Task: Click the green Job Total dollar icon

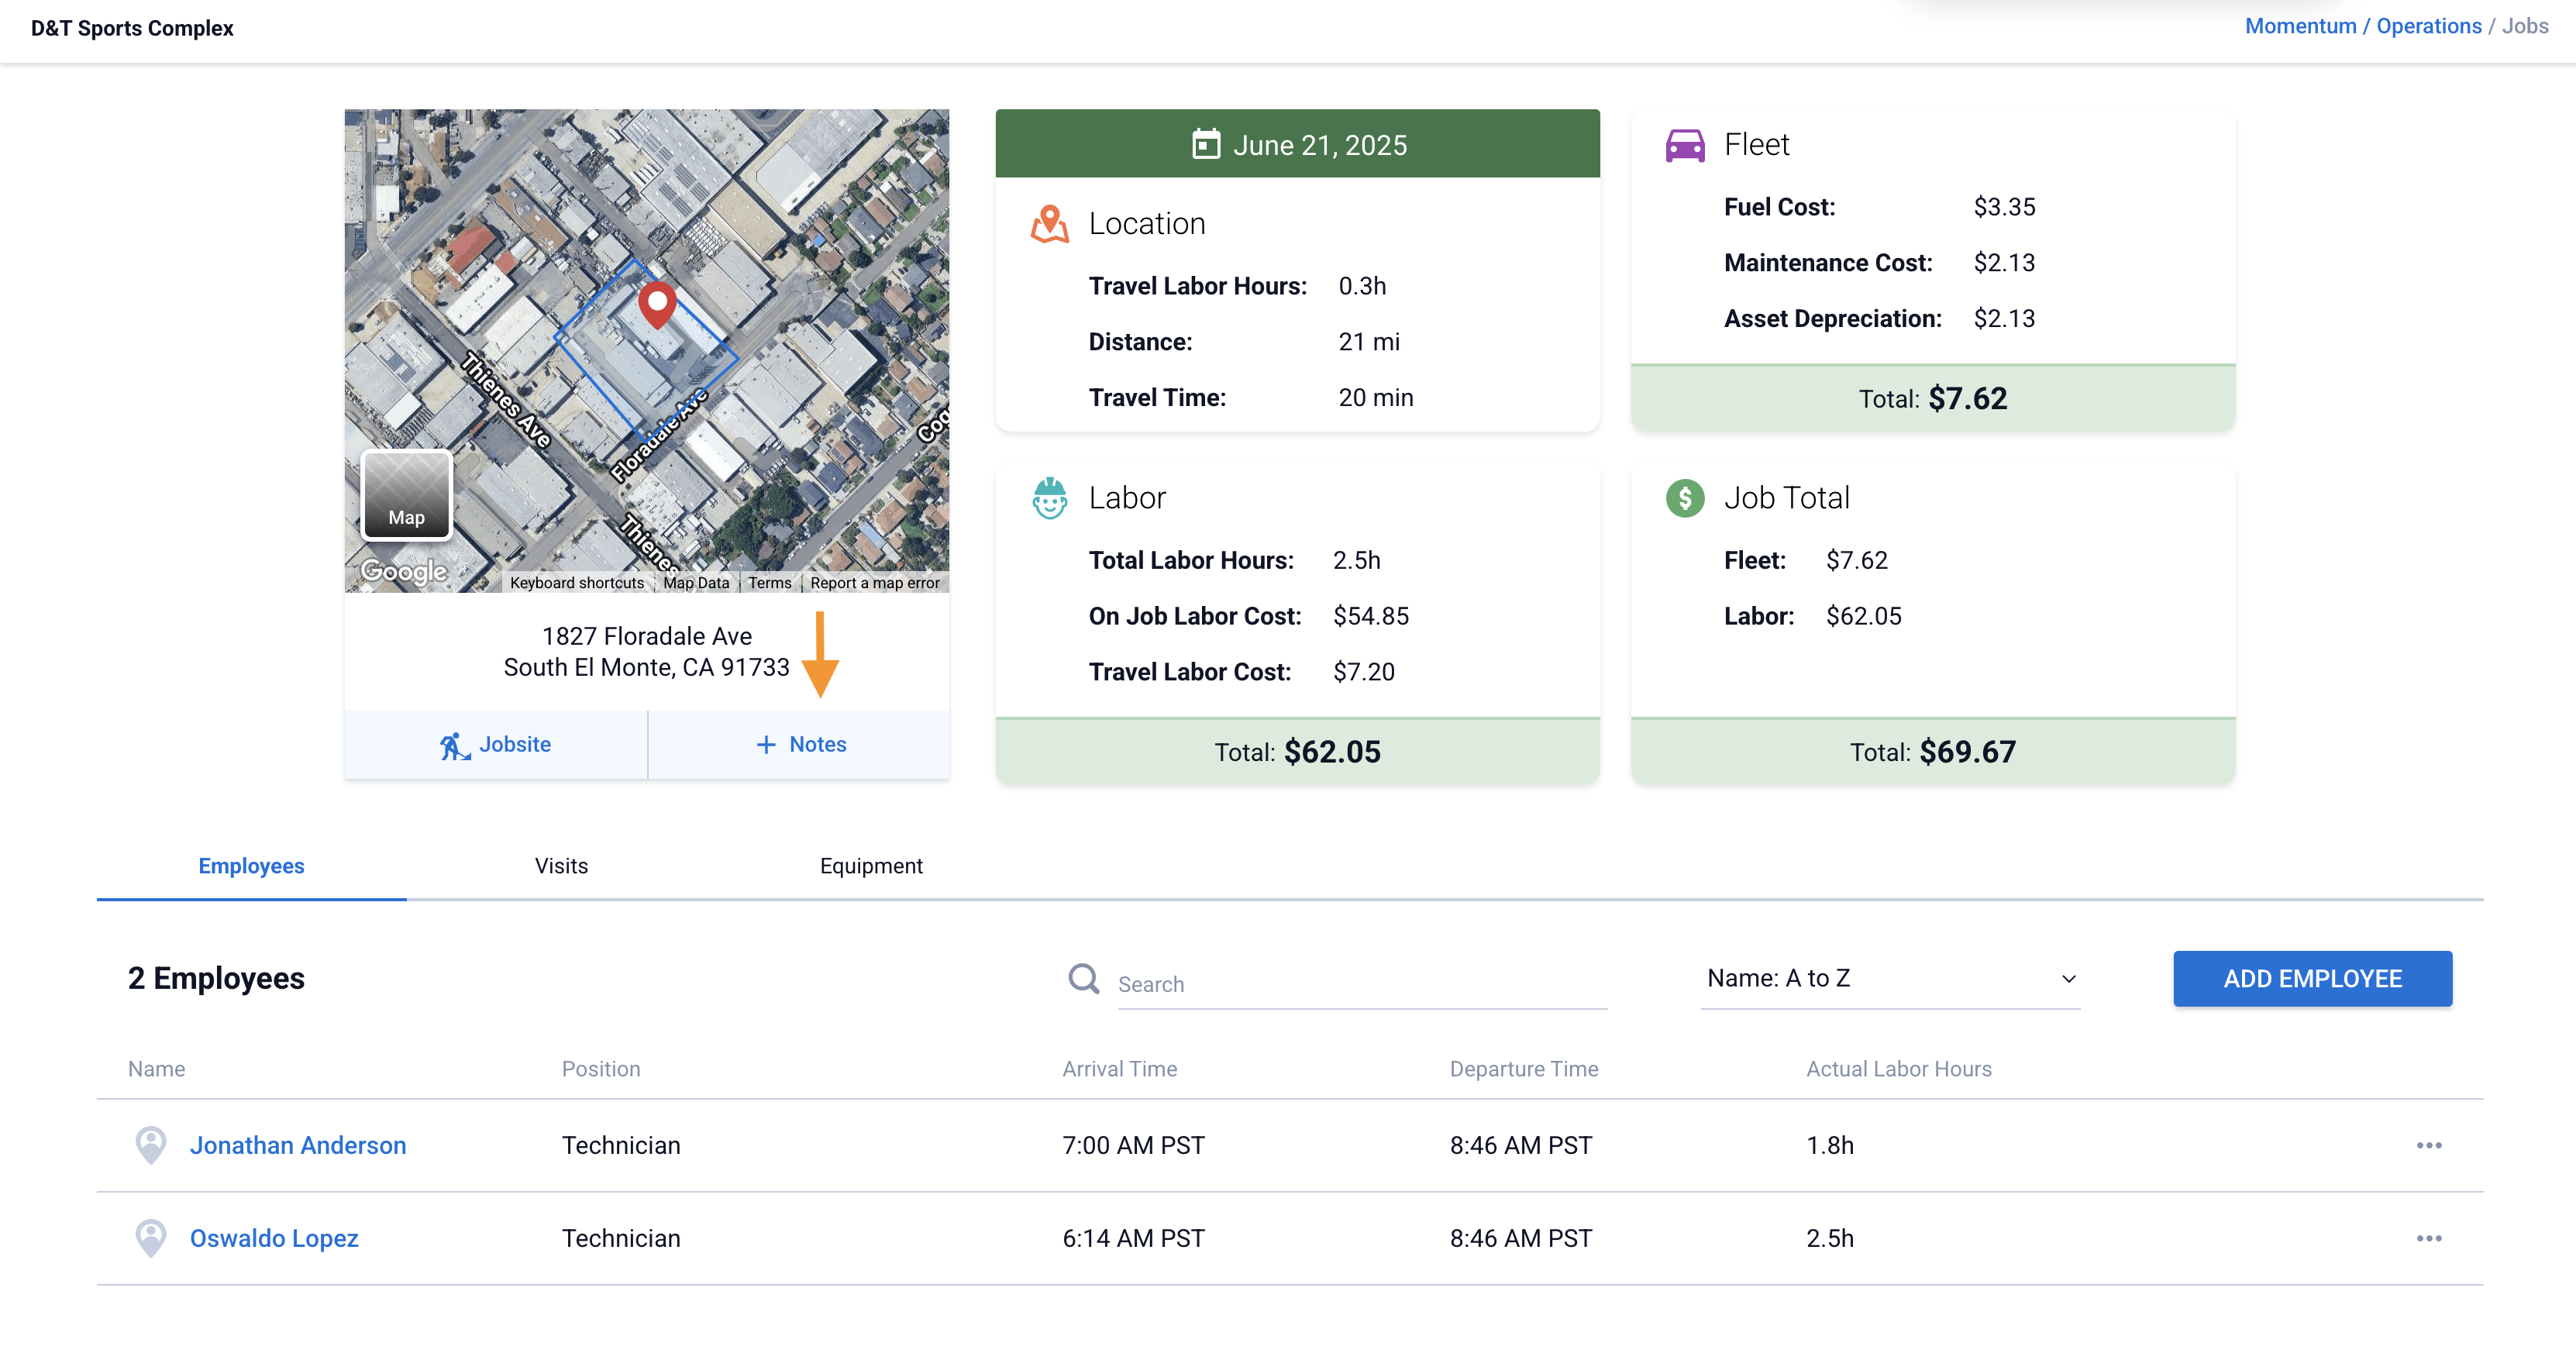Action: 1685,498
